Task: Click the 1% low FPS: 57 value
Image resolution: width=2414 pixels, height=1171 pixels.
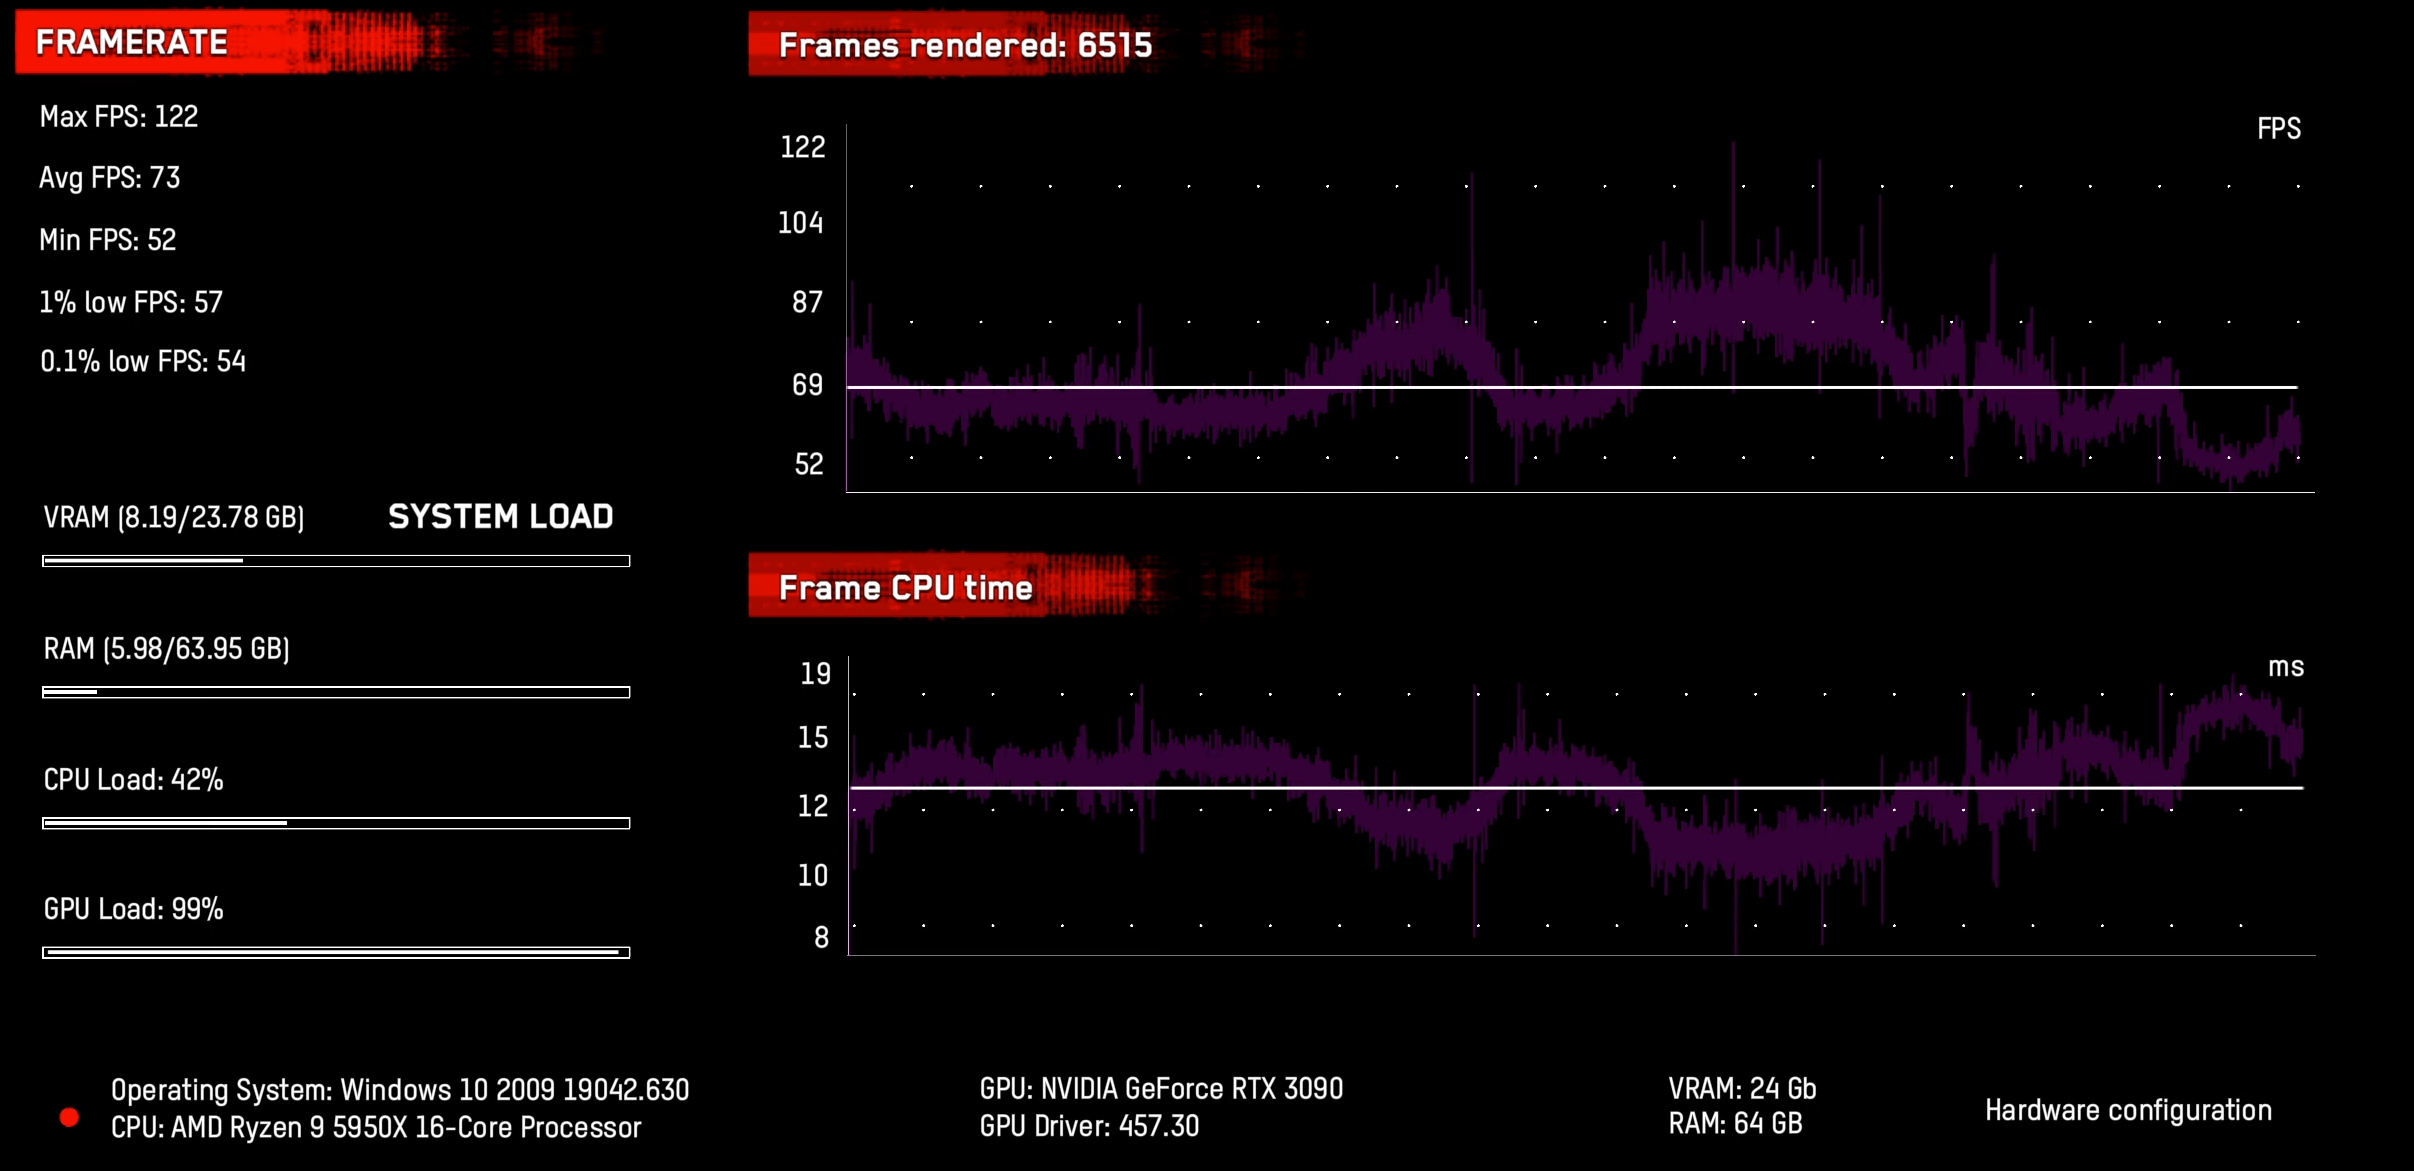Action: tap(131, 302)
